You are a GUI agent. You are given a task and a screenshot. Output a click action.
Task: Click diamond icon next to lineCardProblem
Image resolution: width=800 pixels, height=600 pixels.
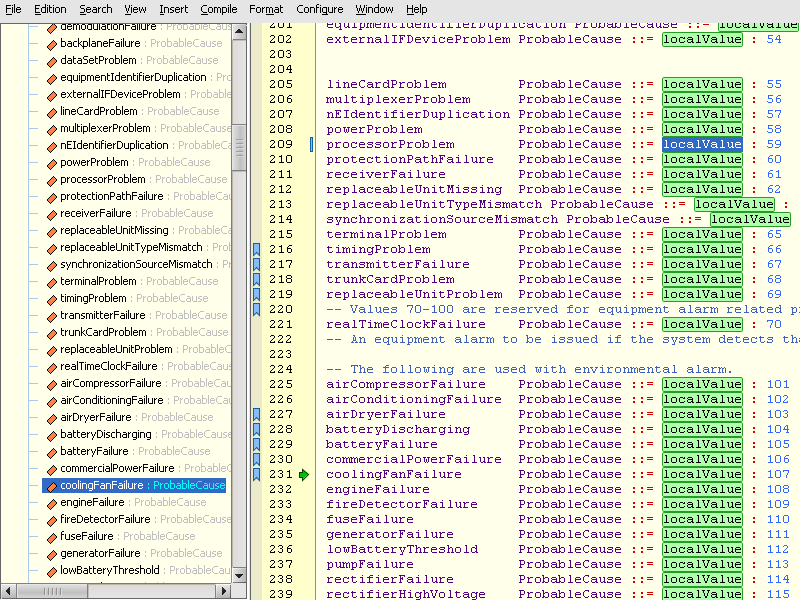(x=52, y=113)
